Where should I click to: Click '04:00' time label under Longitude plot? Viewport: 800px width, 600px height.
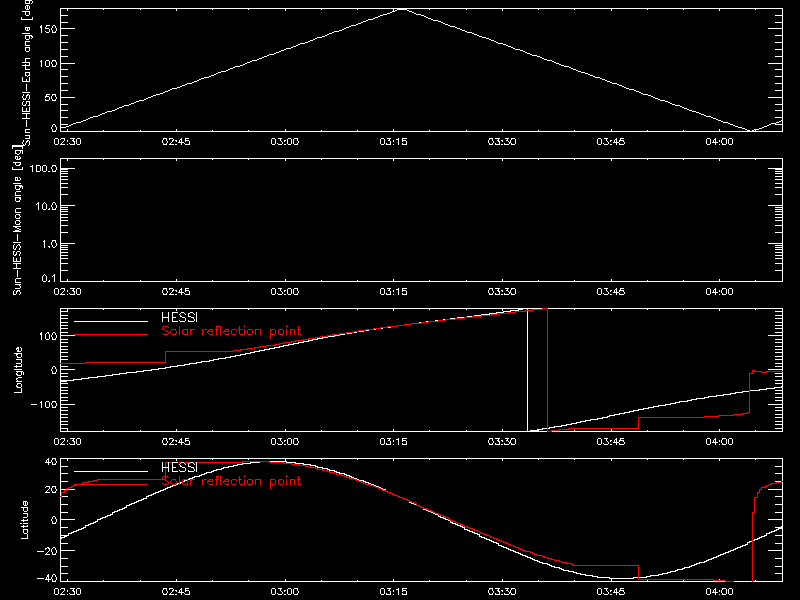point(719,441)
